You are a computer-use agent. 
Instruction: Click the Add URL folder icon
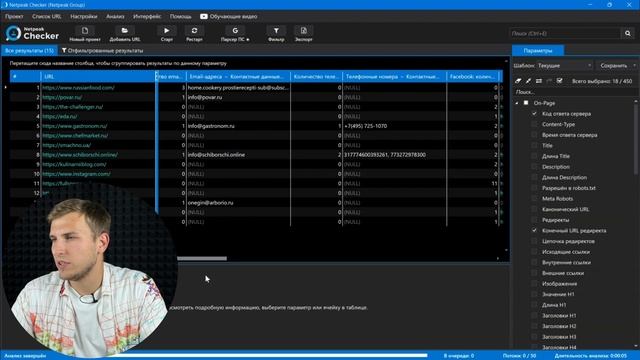124,31
